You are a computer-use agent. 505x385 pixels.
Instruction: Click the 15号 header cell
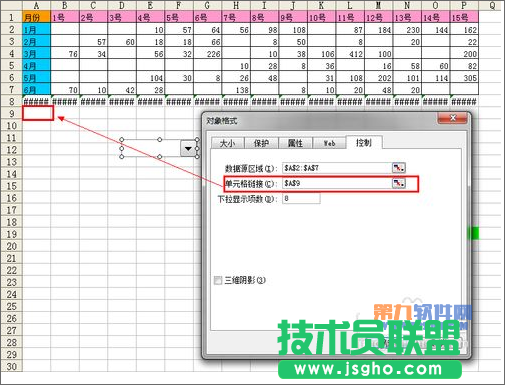[464, 17]
